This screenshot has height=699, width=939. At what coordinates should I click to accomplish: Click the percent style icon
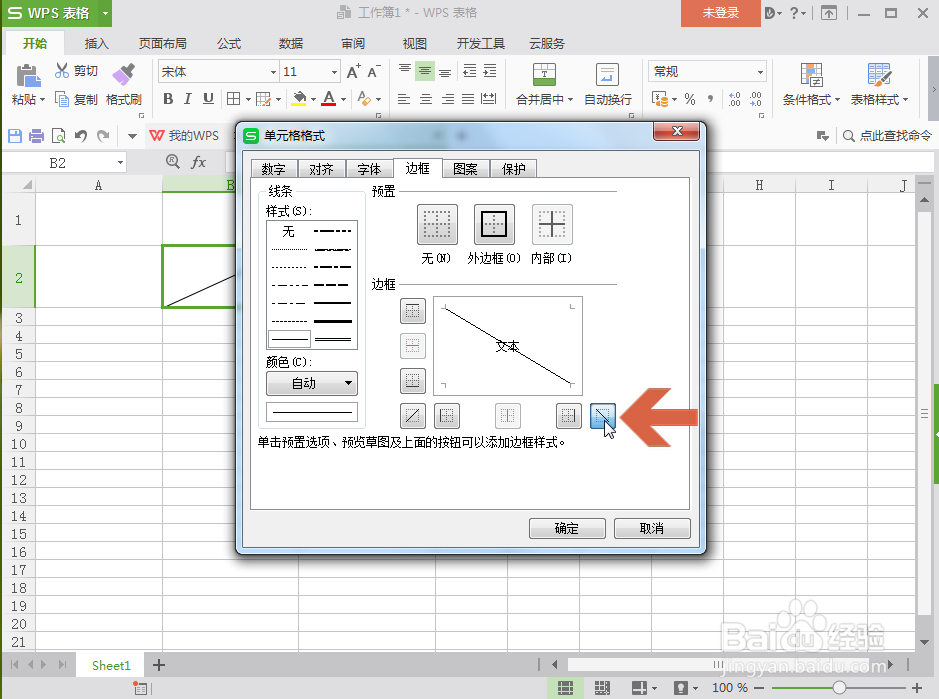click(690, 99)
